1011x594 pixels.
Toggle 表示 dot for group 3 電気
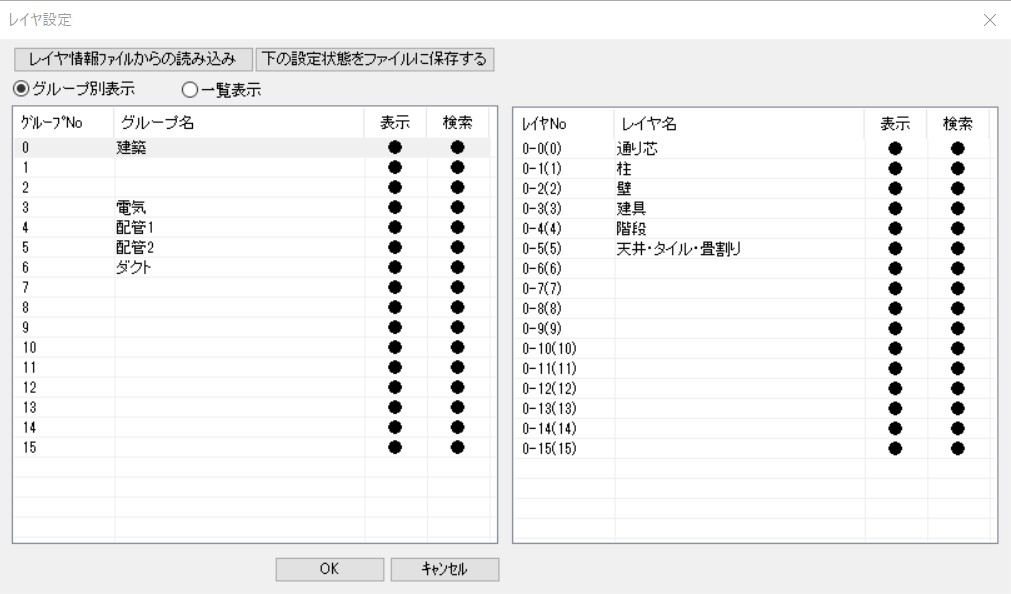(x=395, y=207)
